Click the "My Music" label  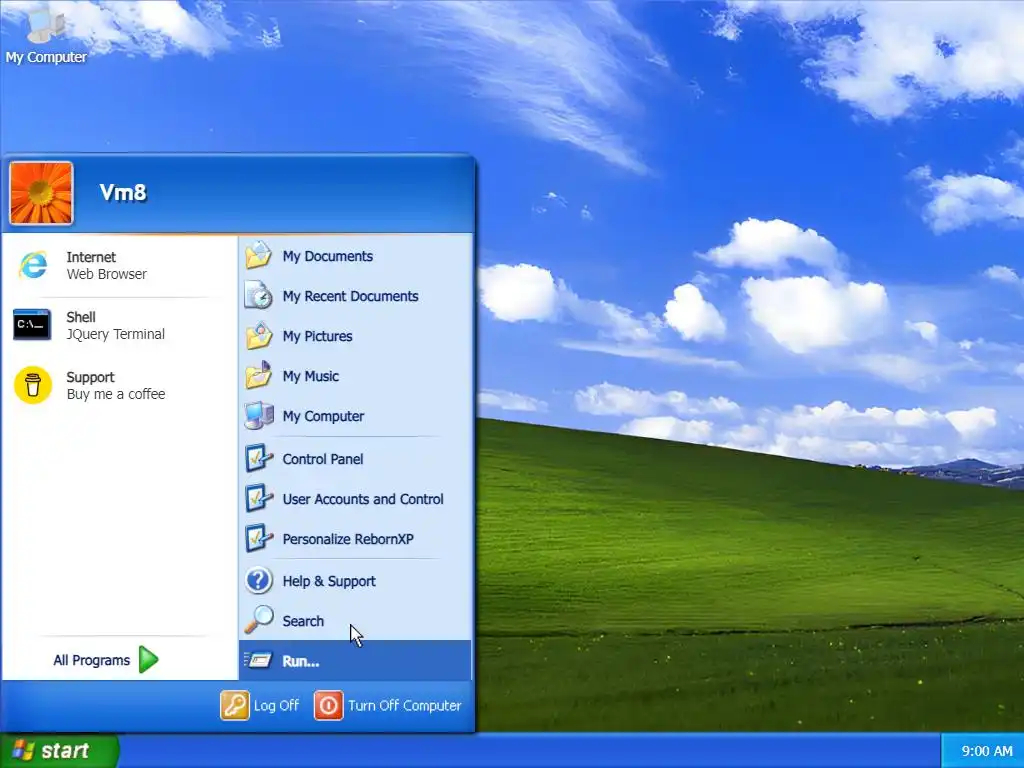(x=311, y=376)
